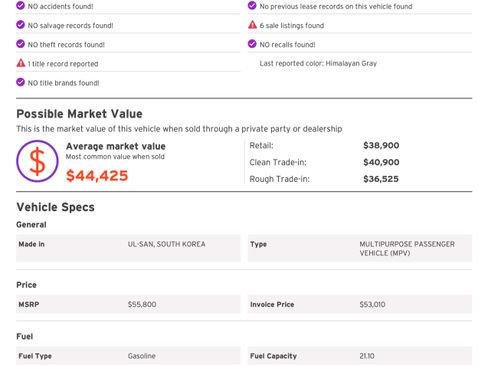
Task: Click the Made in label
Action: pyautogui.click(x=31, y=244)
